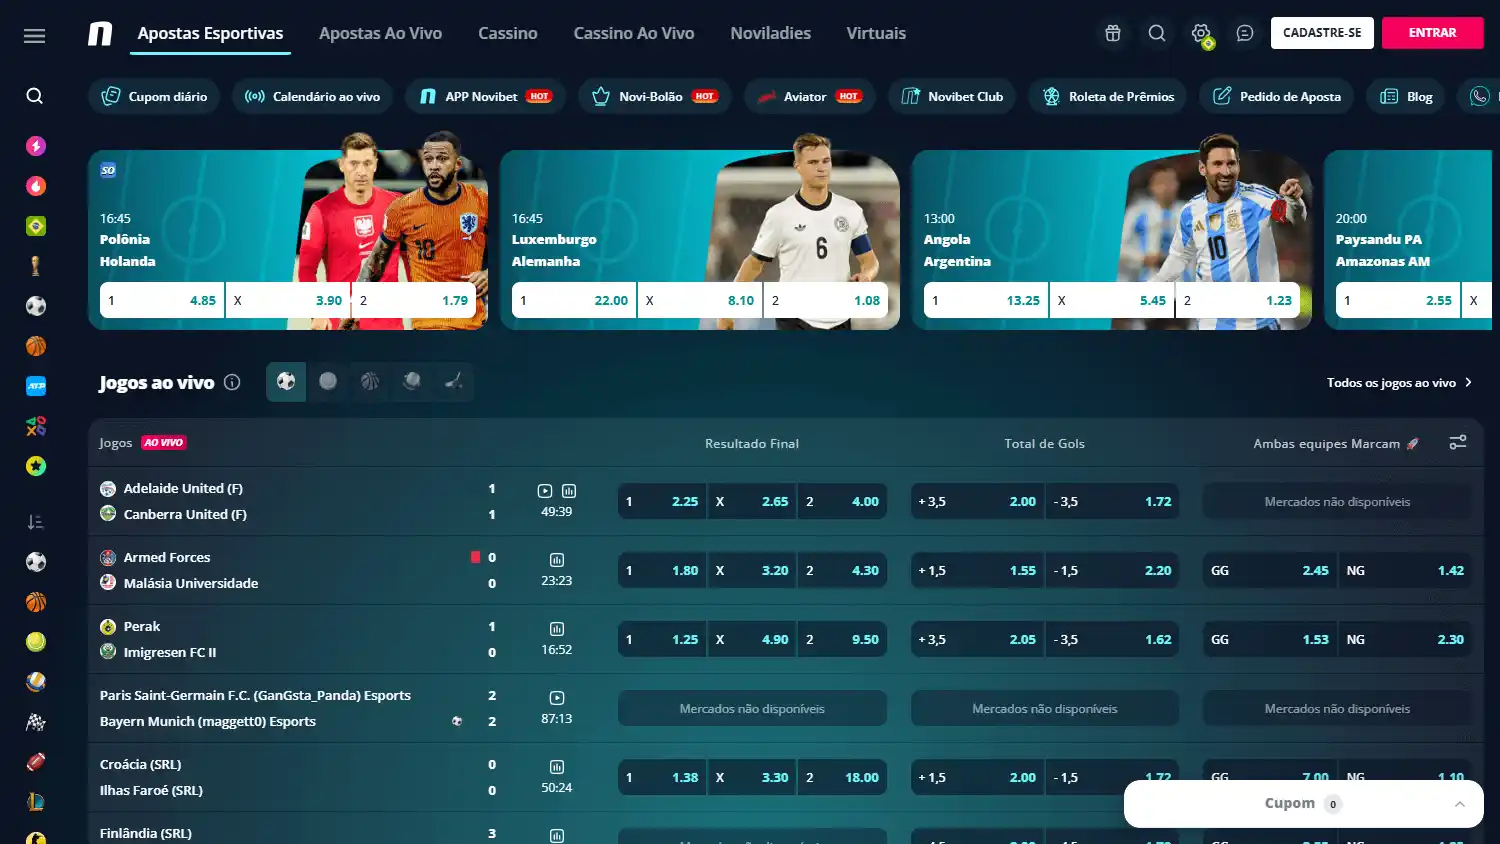Open the settings gear icon
Image resolution: width=1500 pixels, height=844 pixels.
(x=1201, y=33)
